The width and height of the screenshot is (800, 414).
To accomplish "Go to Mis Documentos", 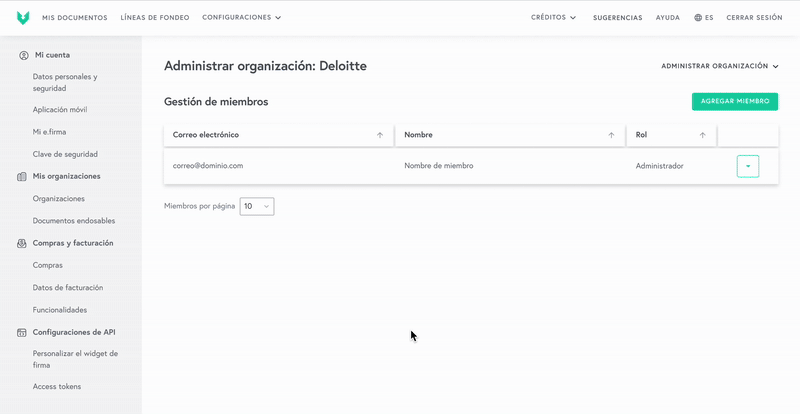I will (75, 17).
